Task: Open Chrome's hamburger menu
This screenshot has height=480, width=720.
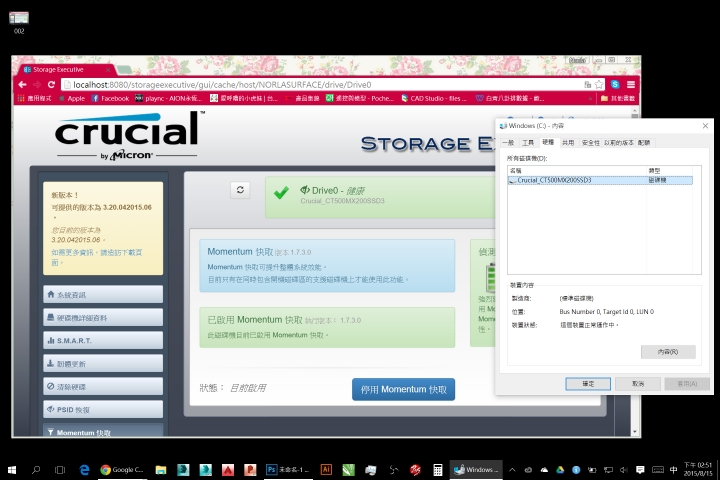Action: click(631, 85)
